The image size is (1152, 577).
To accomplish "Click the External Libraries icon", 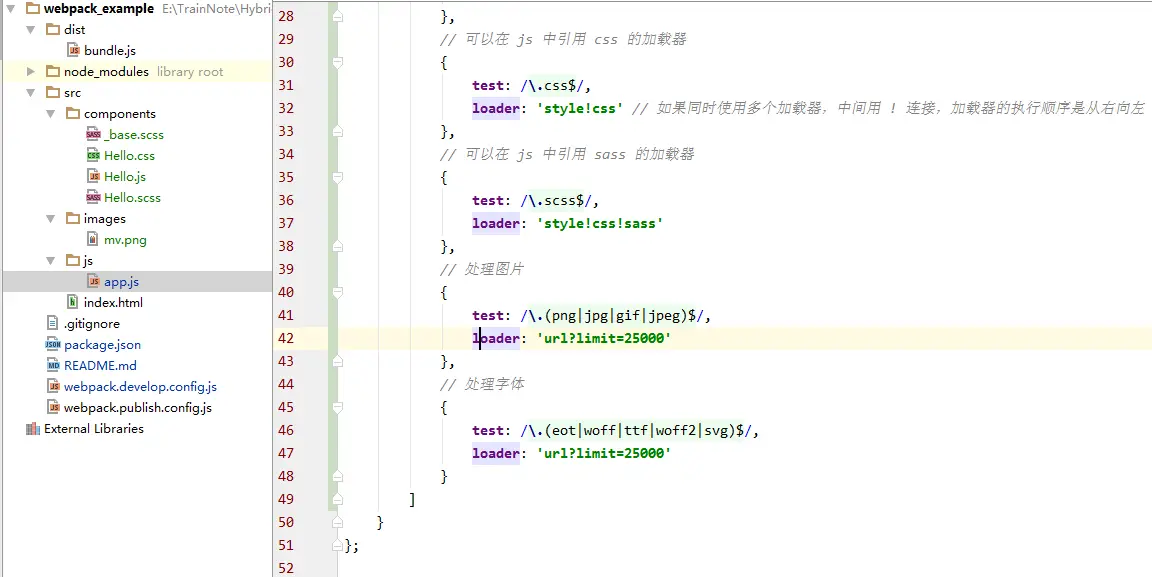I will pos(32,429).
